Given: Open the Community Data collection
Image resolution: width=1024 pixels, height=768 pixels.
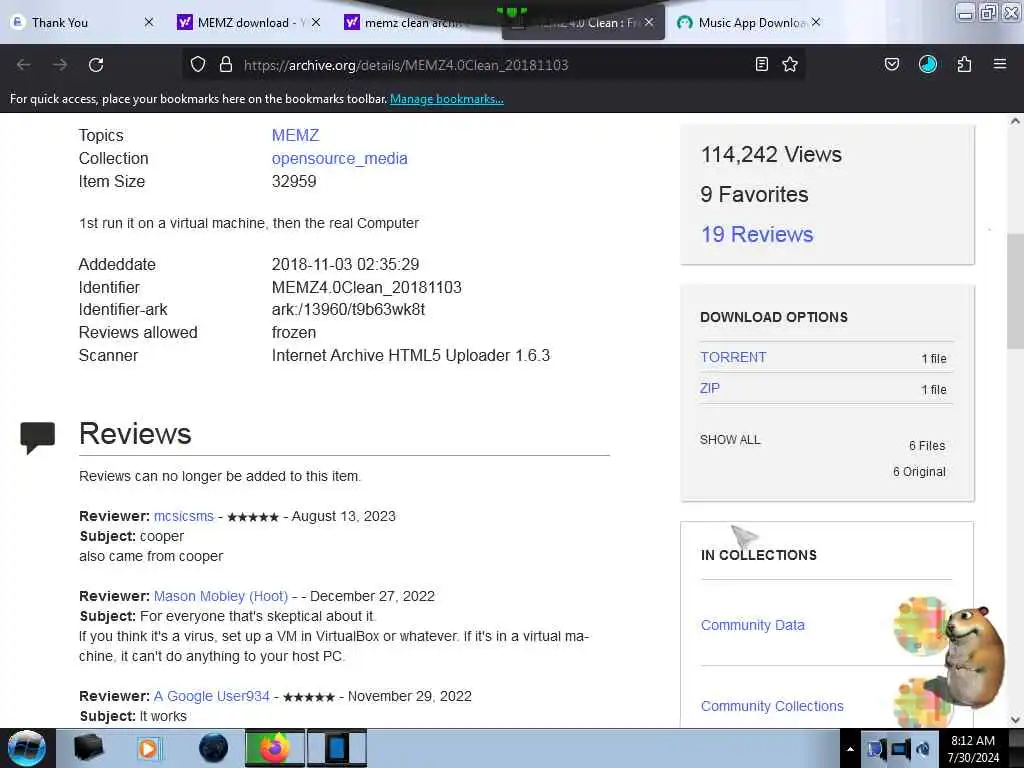Looking at the screenshot, I should tap(752, 625).
